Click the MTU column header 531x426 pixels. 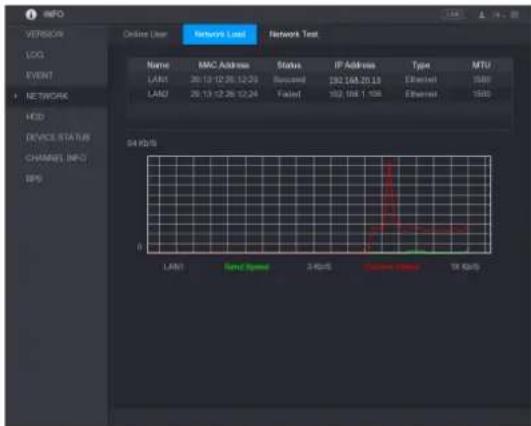coord(481,65)
